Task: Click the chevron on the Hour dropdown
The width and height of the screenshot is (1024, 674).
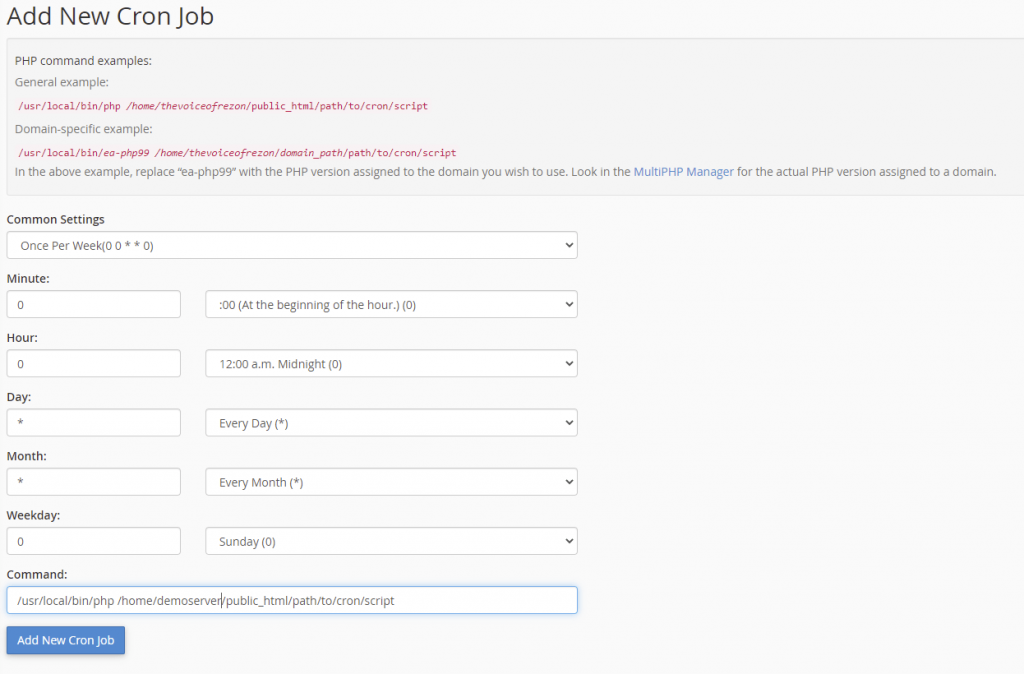Action: [567, 363]
